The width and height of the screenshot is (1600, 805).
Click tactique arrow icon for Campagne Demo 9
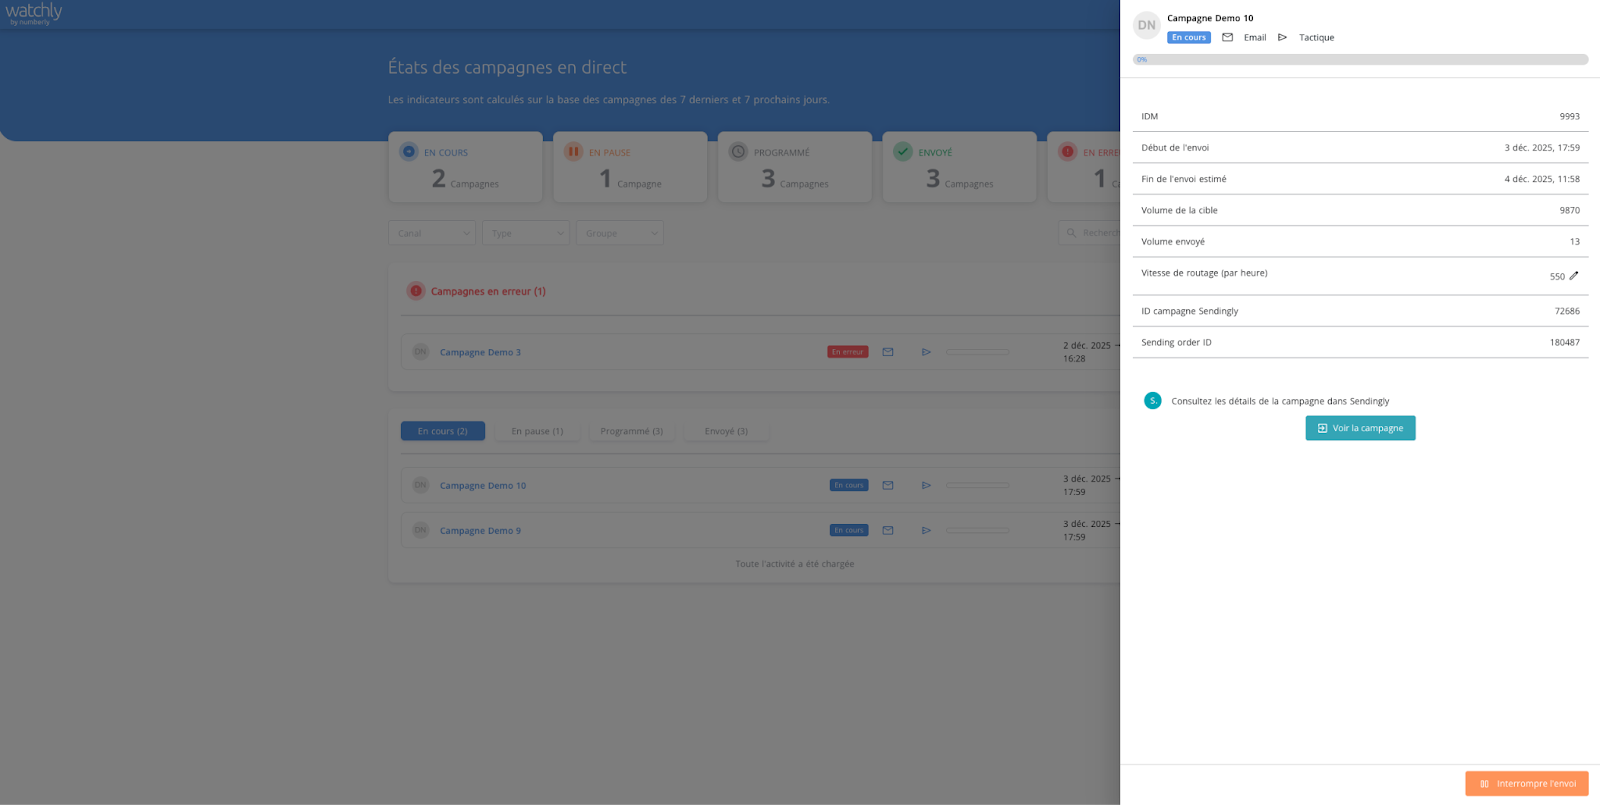pos(926,530)
